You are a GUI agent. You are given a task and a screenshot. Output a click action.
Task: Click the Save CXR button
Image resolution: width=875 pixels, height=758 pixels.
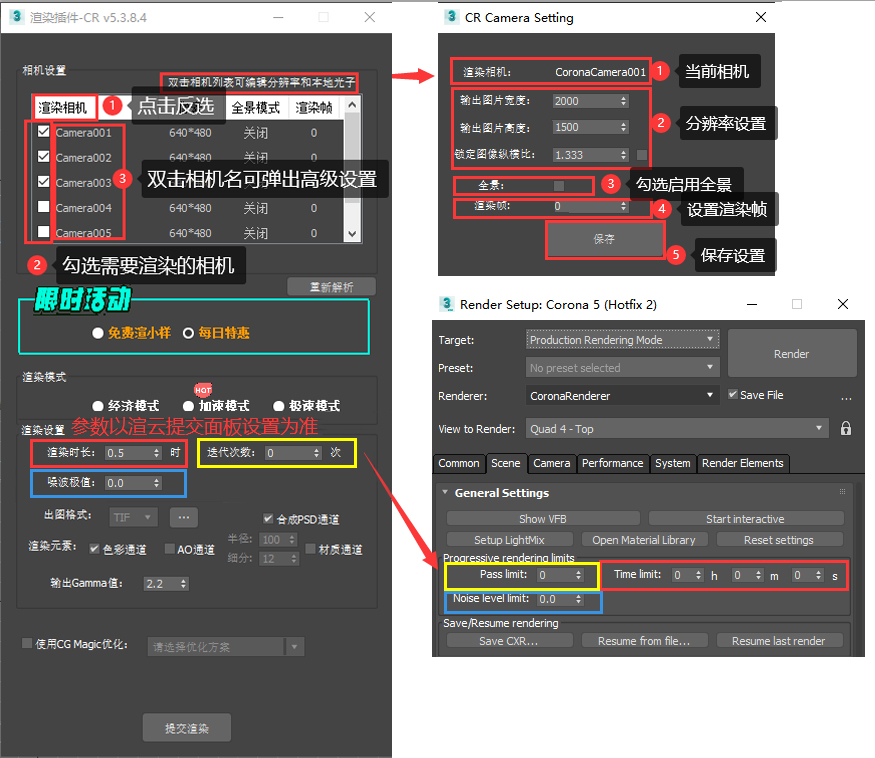509,640
